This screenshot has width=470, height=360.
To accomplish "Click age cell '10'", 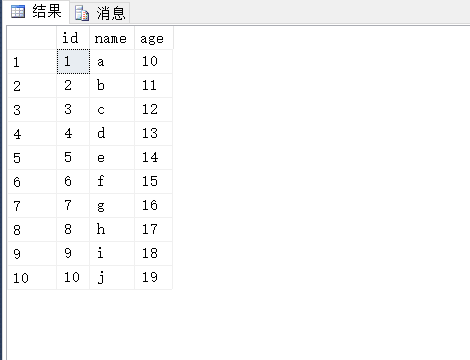I will pyautogui.click(x=153, y=62).
